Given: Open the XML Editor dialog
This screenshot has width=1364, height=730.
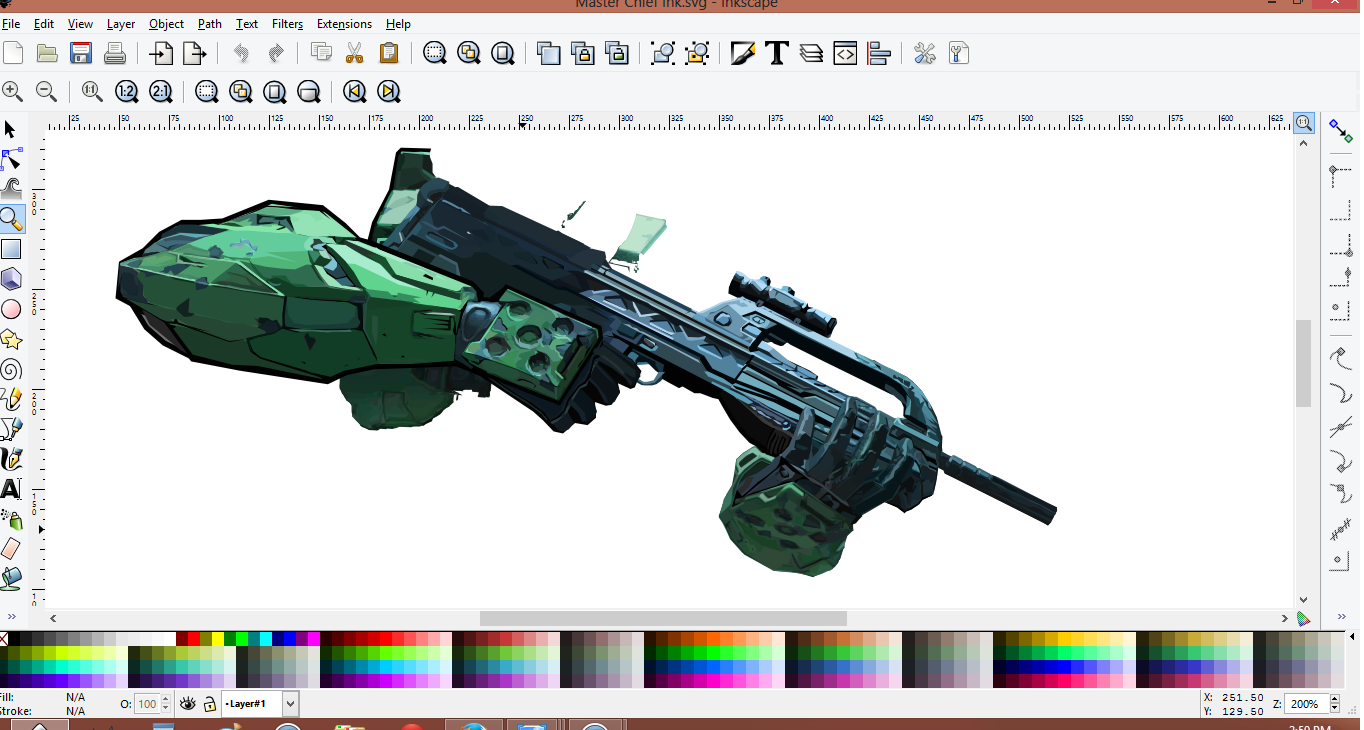Looking at the screenshot, I should pos(845,53).
